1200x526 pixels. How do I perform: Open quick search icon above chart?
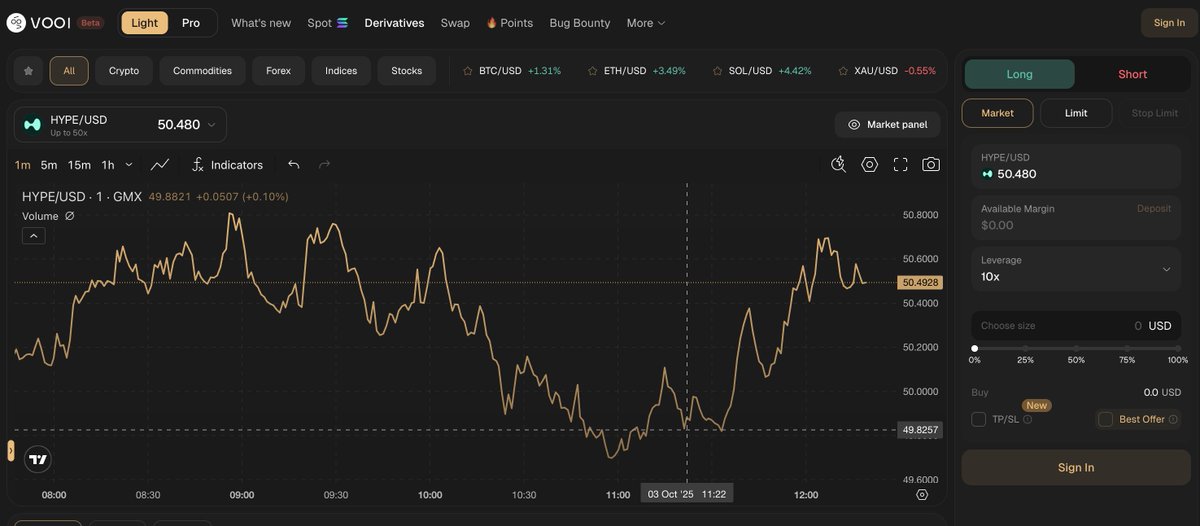[839, 165]
